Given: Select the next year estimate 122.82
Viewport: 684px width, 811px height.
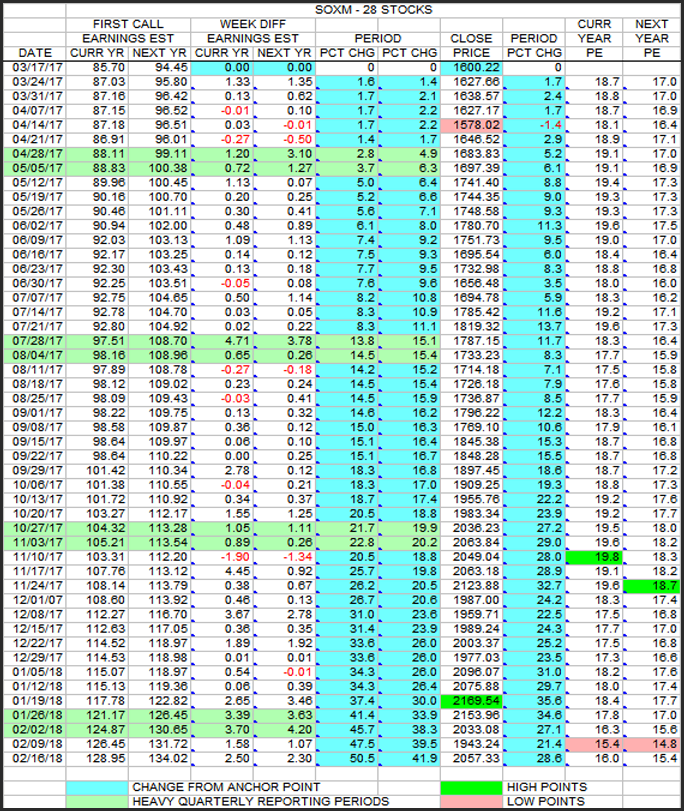Looking at the screenshot, I should tap(159, 701).
